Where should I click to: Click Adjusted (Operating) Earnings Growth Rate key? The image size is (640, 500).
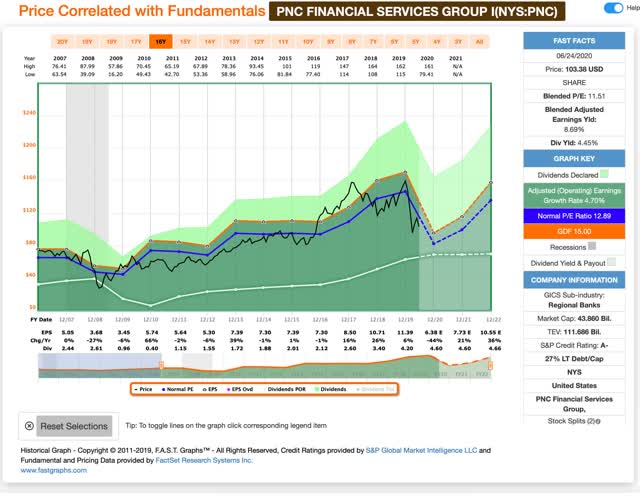(x=574, y=196)
